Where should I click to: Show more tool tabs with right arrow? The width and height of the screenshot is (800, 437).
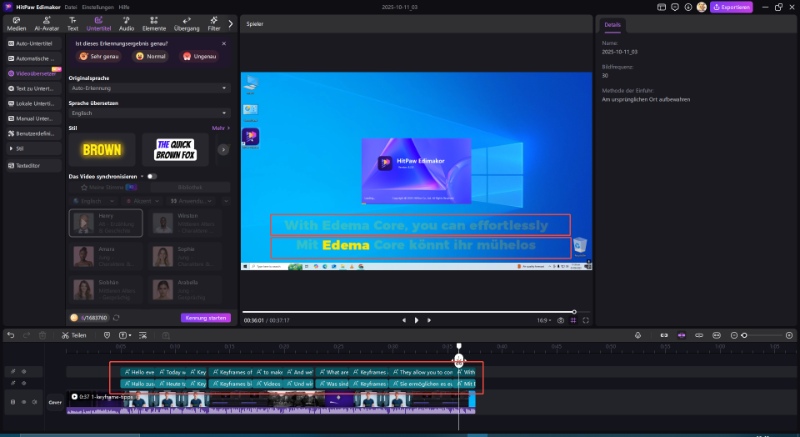(x=230, y=24)
